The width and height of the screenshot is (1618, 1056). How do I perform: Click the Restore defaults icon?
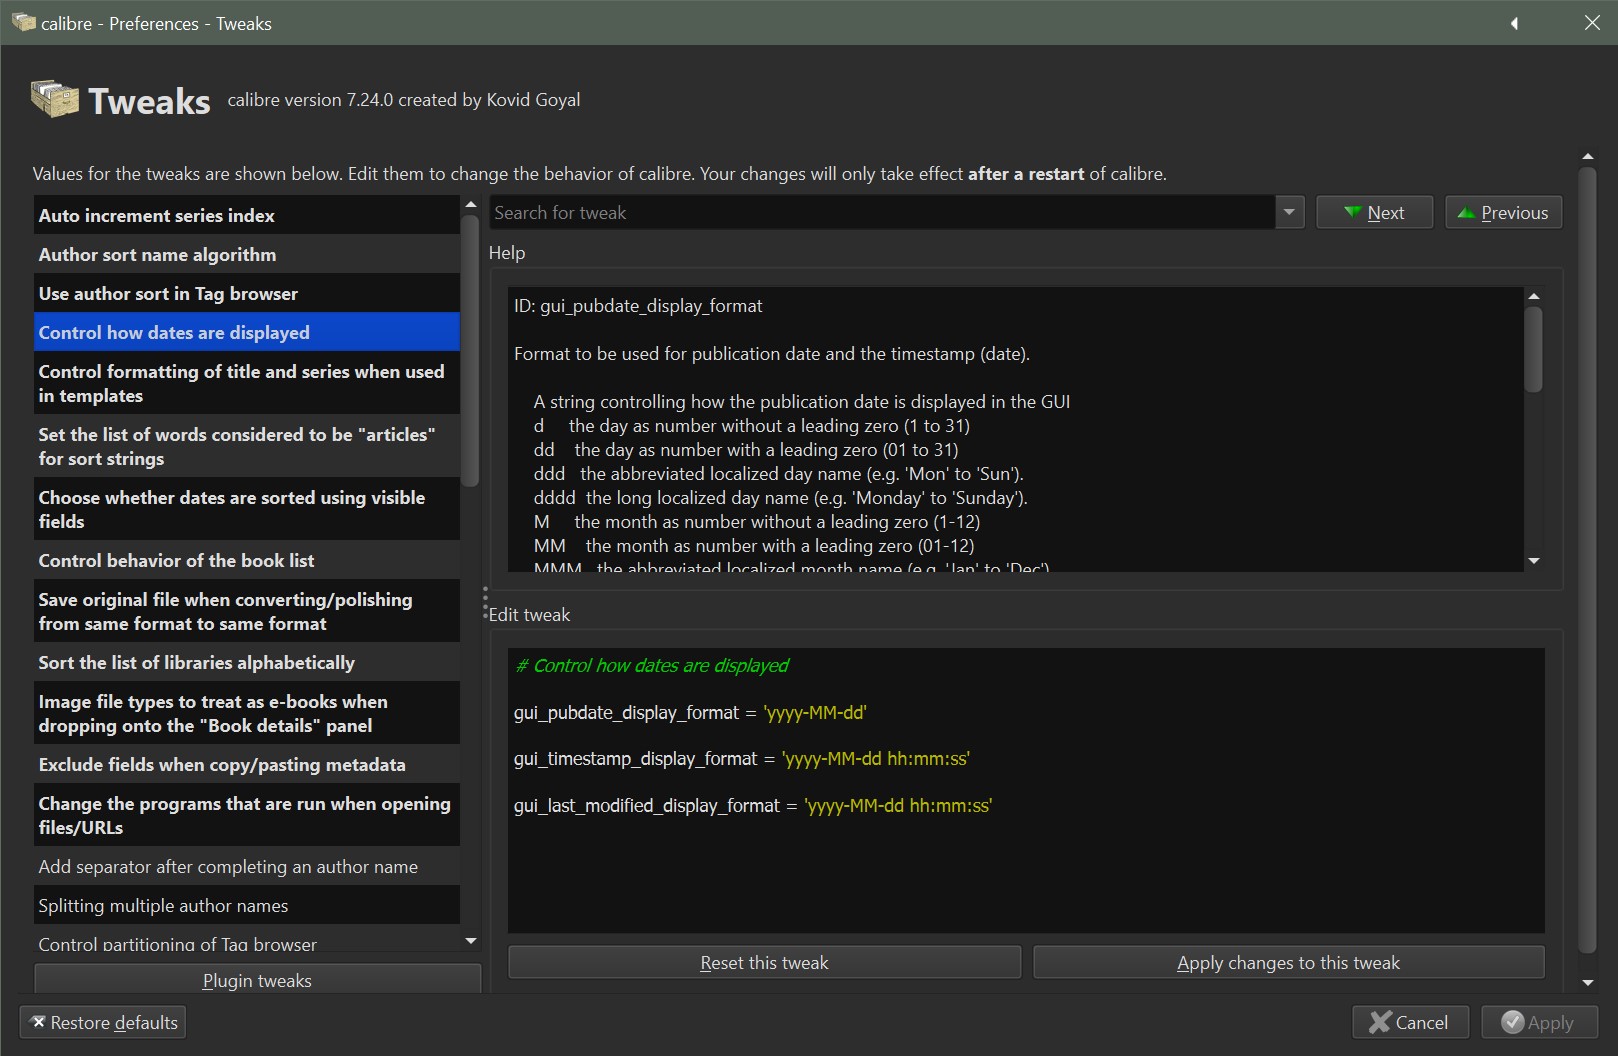coord(38,1022)
